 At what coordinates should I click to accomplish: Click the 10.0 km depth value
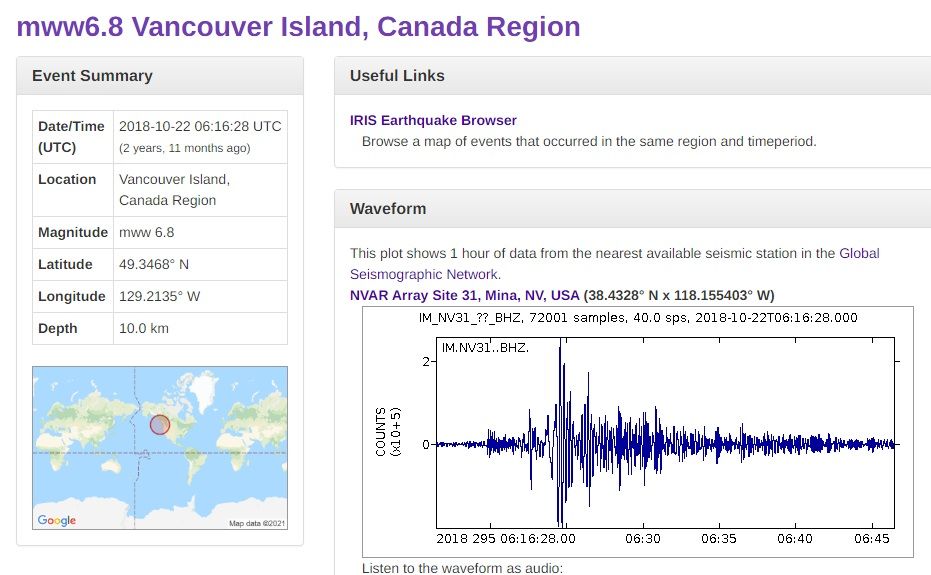click(146, 328)
